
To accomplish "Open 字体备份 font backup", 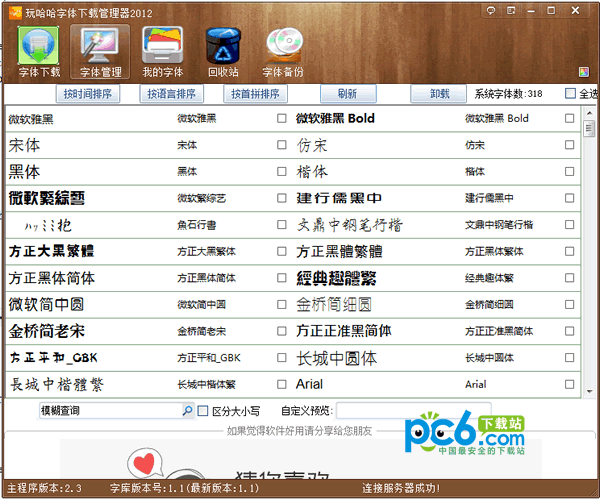I will pos(283,51).
